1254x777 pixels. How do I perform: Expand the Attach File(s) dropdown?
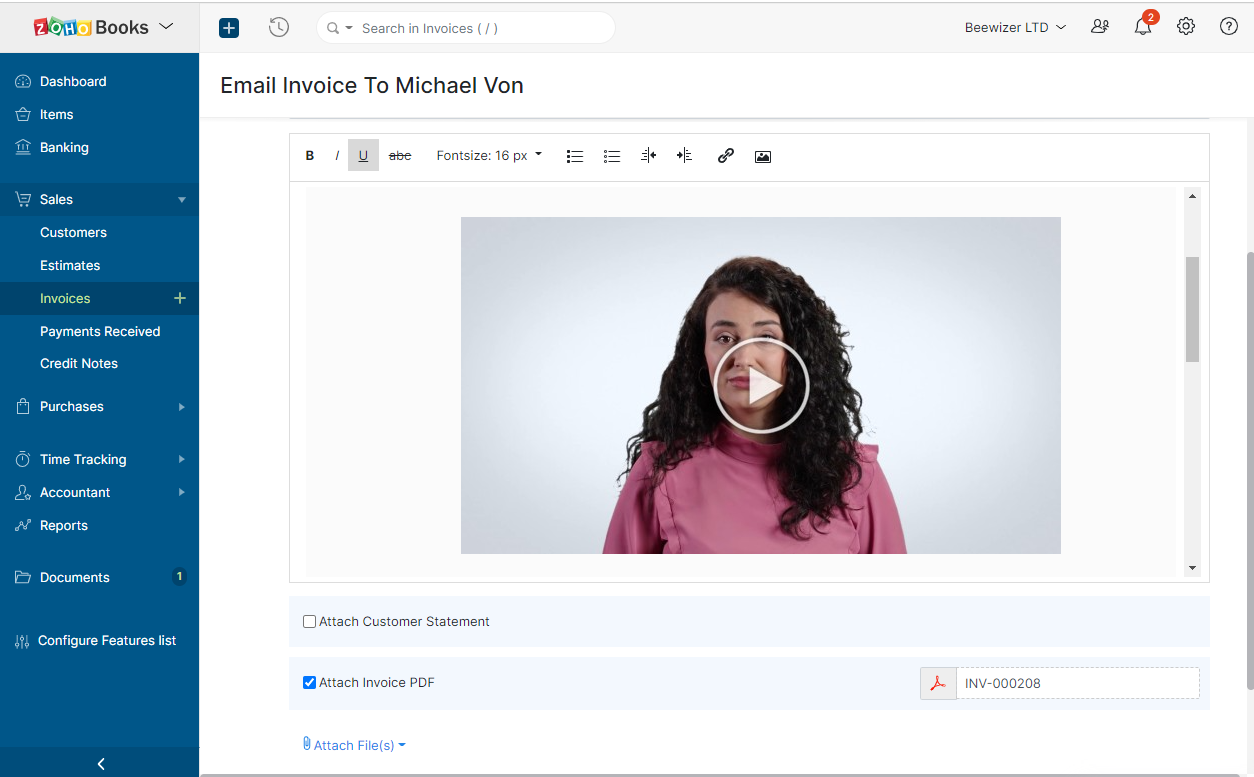(x=355, y=745)
